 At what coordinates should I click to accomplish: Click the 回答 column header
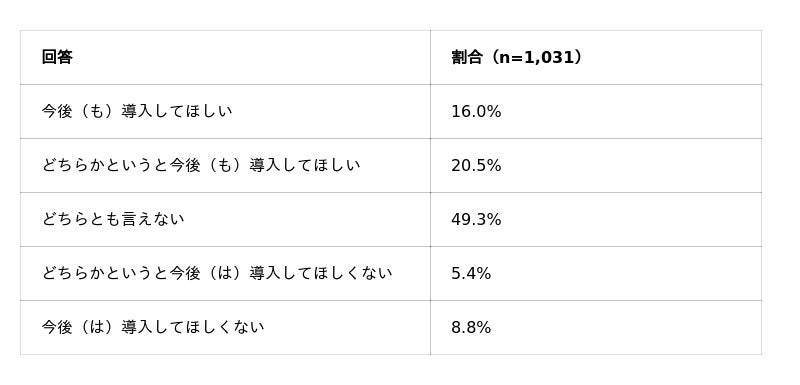(x=225, y=57)
